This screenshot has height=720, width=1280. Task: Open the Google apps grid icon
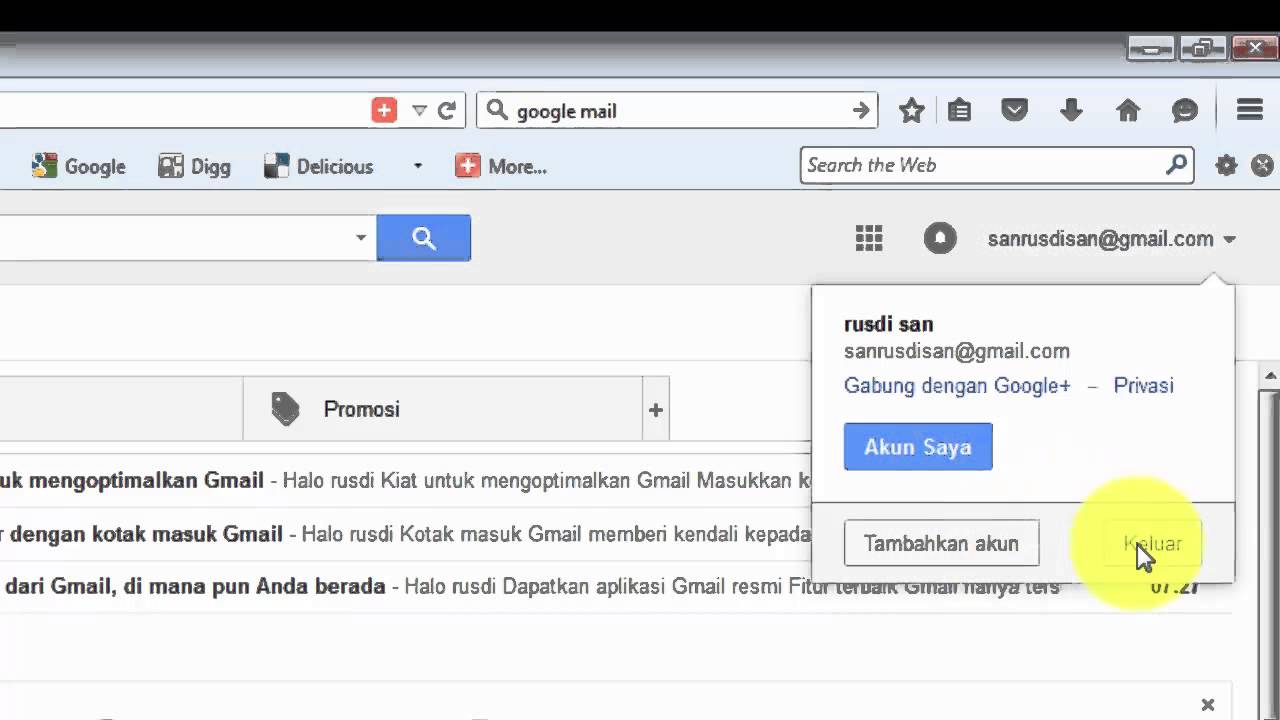(x=869, y=238)
